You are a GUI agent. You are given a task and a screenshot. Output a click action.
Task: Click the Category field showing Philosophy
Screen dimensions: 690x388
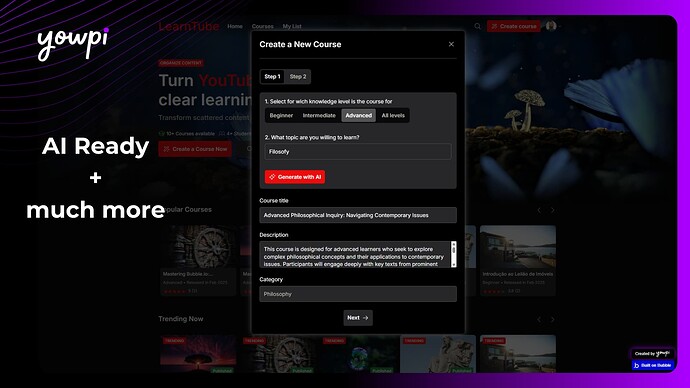click(358, 294)
